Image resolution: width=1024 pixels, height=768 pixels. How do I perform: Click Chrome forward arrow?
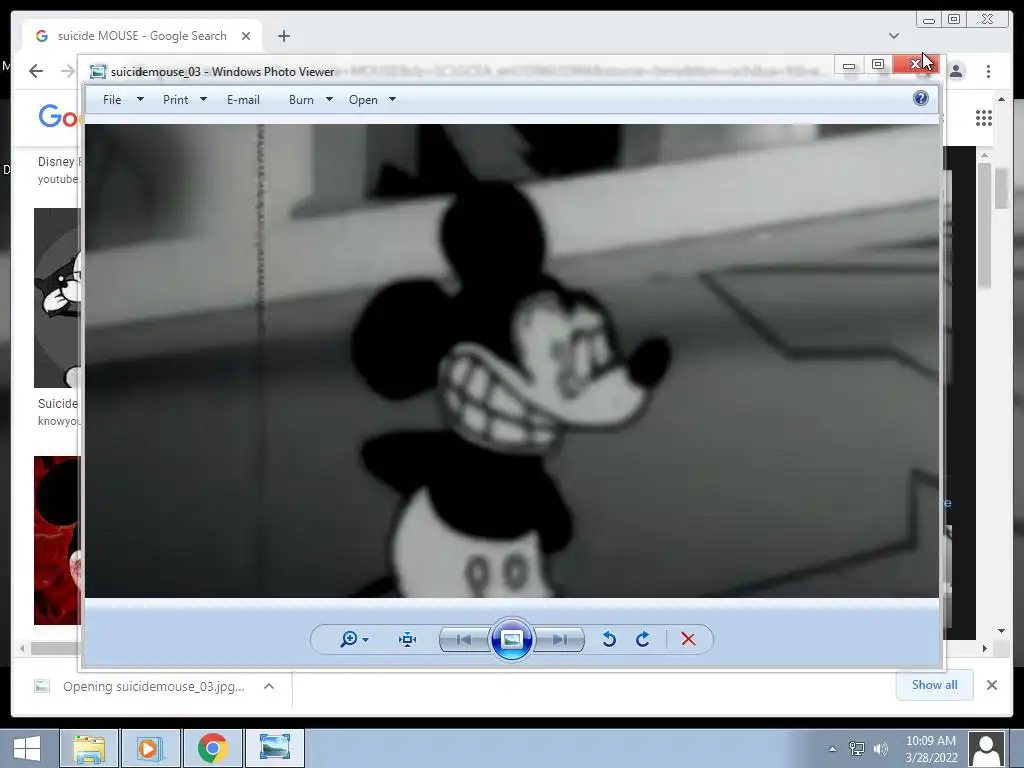click(x=67, y=71)
